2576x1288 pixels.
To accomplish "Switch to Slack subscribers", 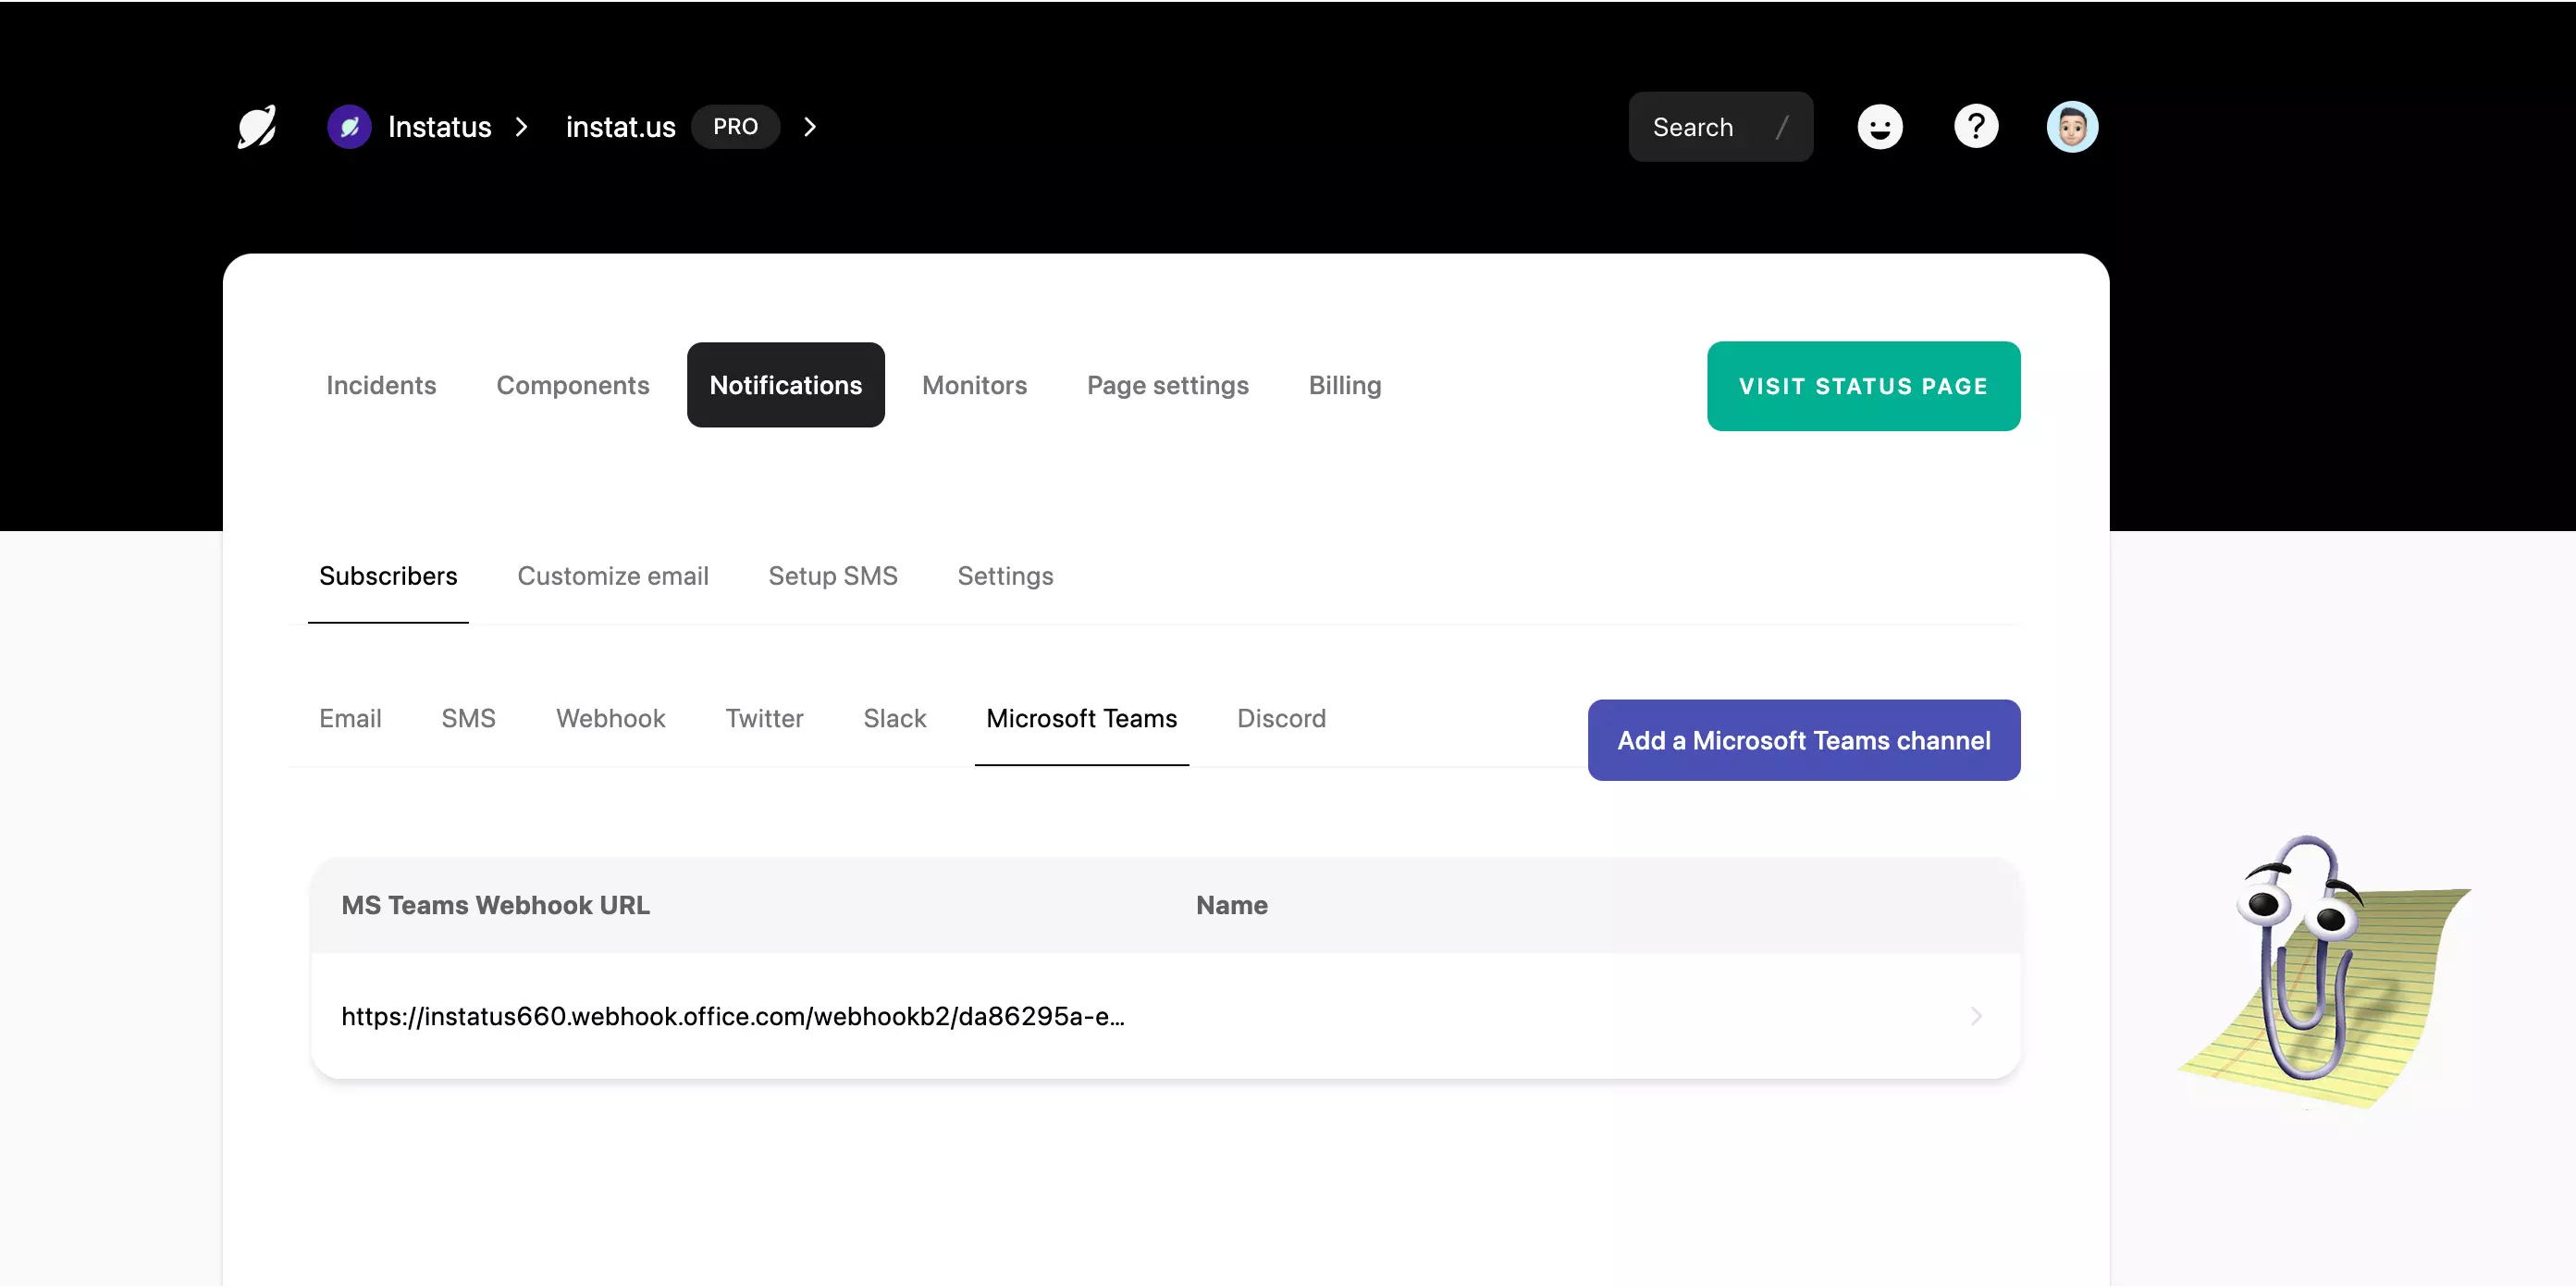I will [x=895, y=718].
